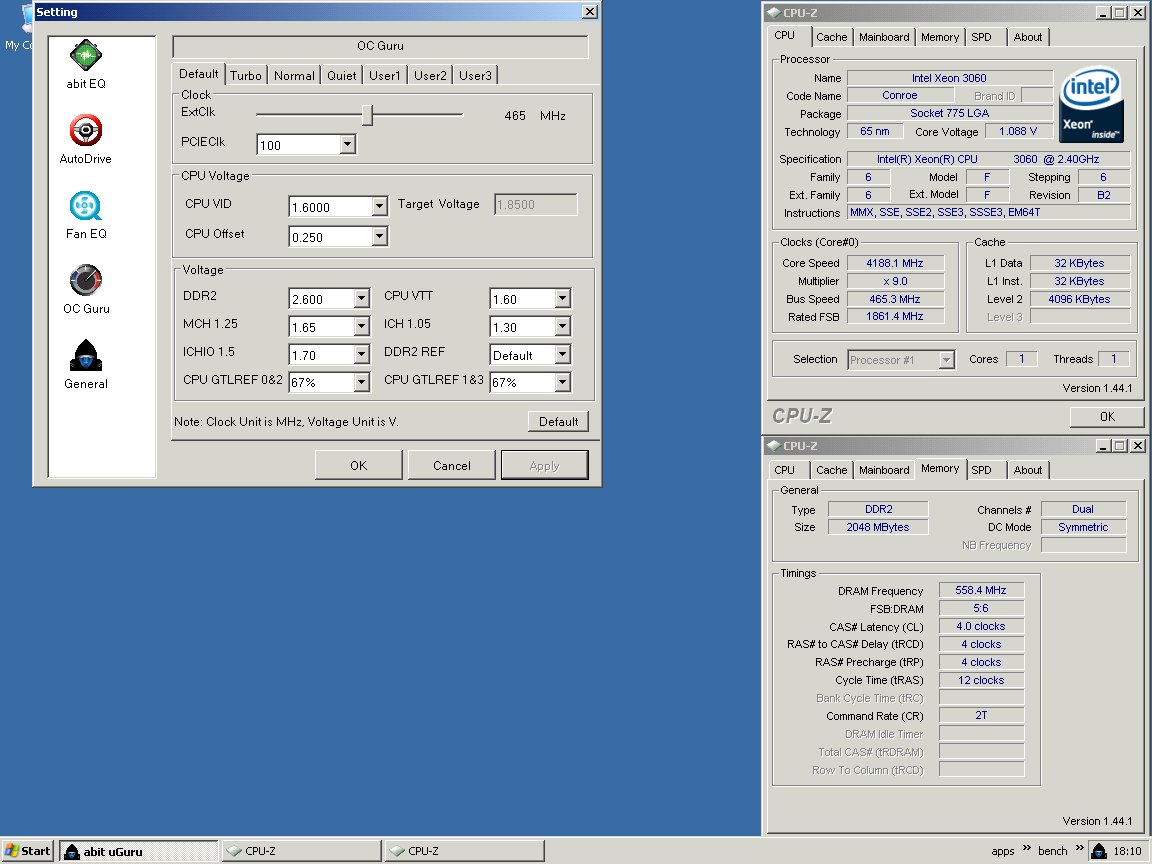Open About tab in lower CPU-Z window

[x=1028, y=469]
